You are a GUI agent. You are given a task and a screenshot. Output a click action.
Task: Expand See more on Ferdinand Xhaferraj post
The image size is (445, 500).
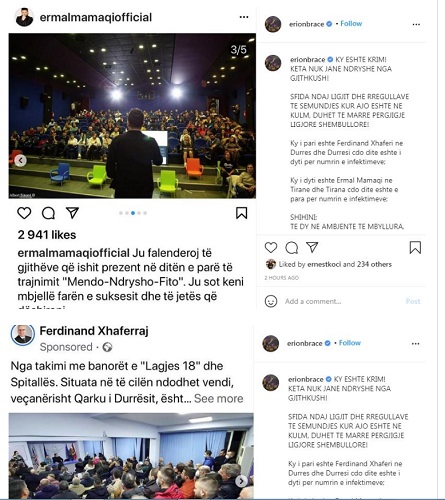pos(219,398)
